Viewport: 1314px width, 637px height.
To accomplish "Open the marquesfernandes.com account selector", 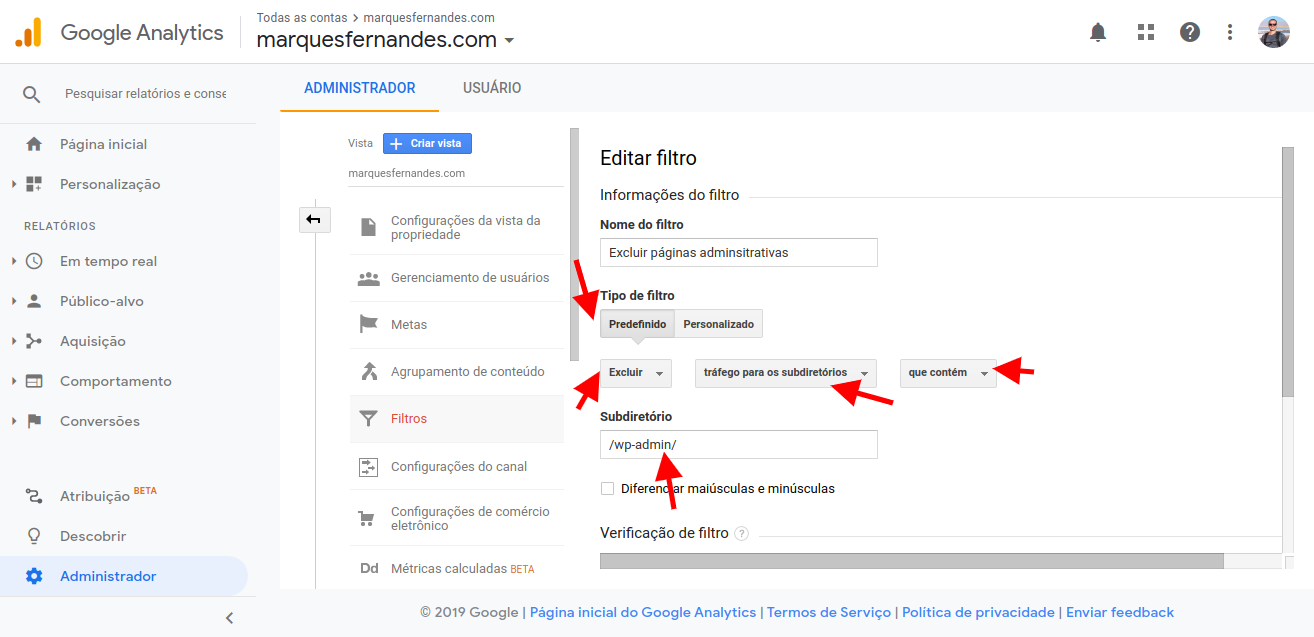I will [x=385, y=40].
